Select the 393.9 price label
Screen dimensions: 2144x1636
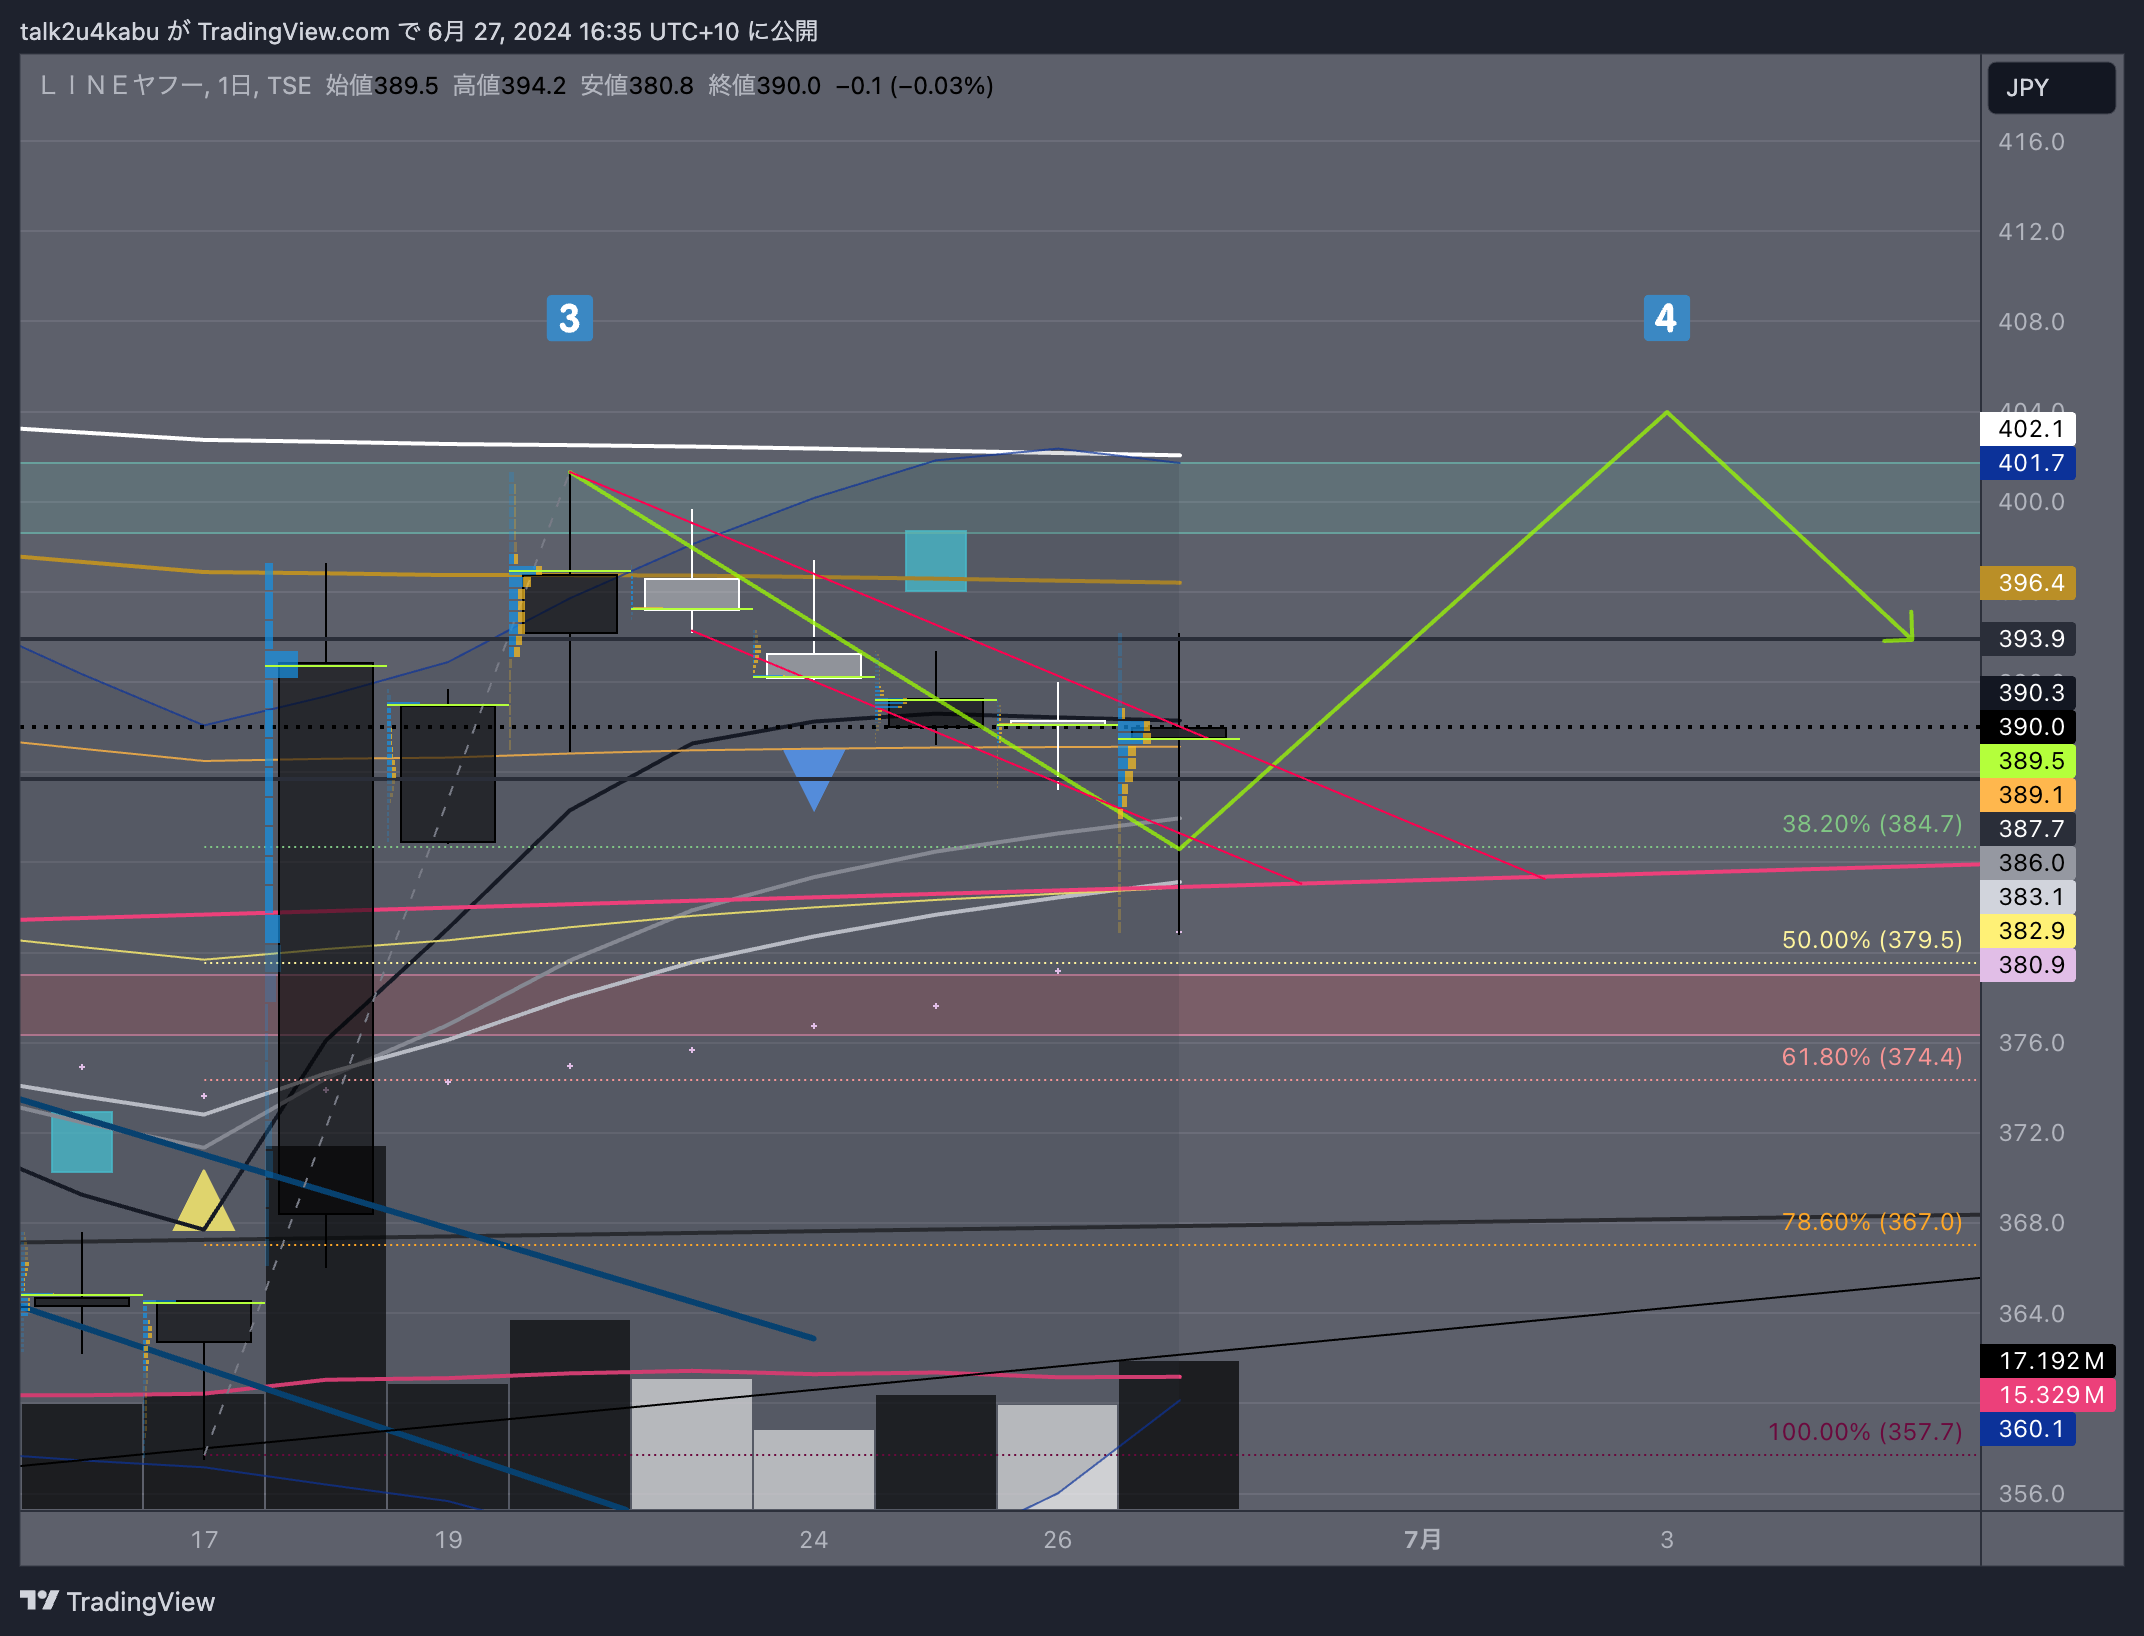click(x=2028, y=639)
